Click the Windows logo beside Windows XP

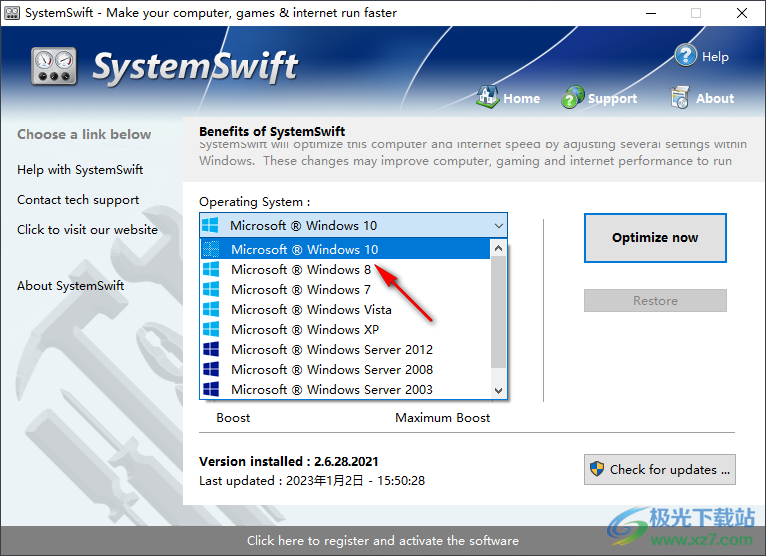pos(211,330)
